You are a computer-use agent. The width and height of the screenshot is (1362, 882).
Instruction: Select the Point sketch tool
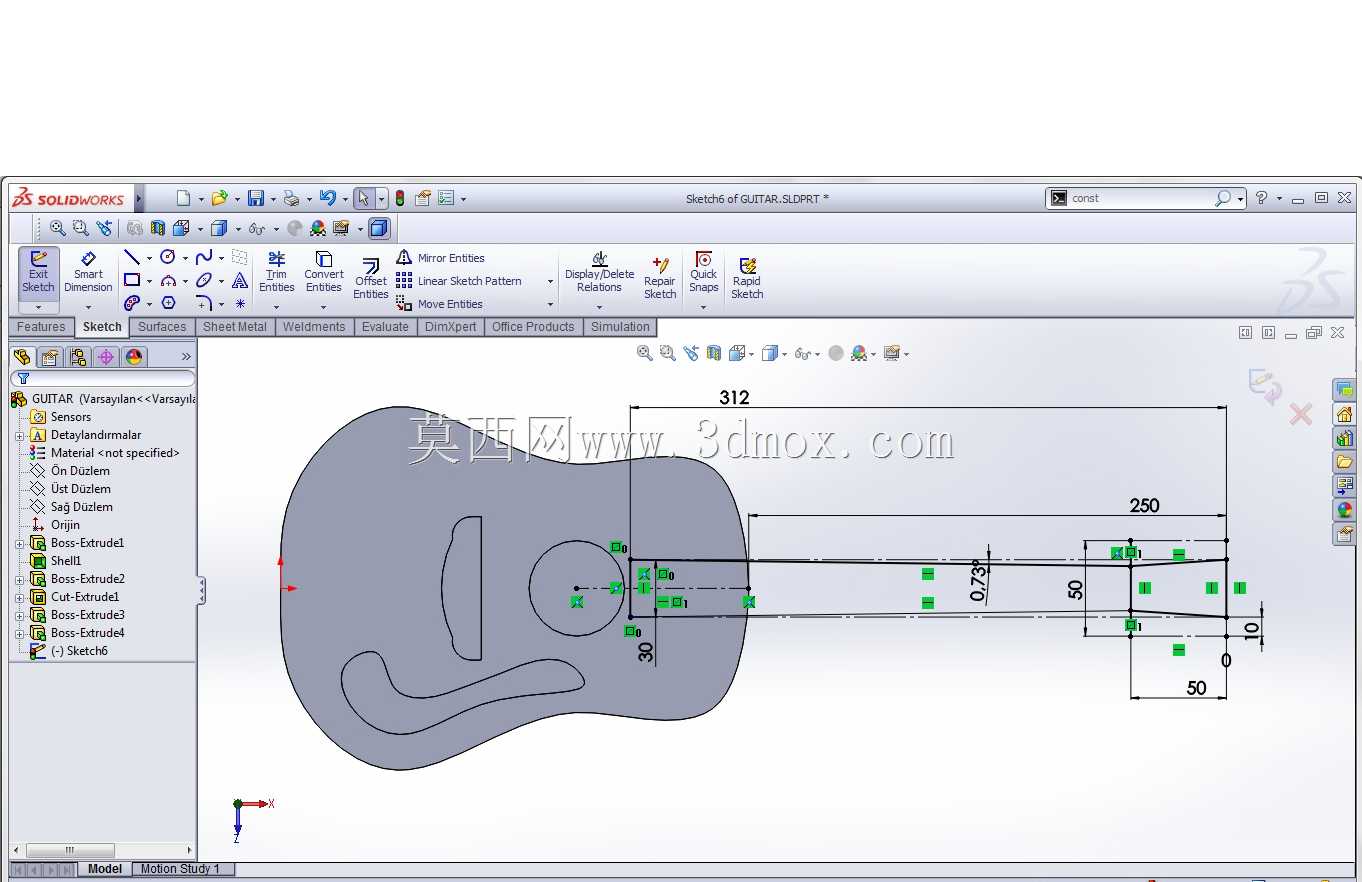pos(240,303)
